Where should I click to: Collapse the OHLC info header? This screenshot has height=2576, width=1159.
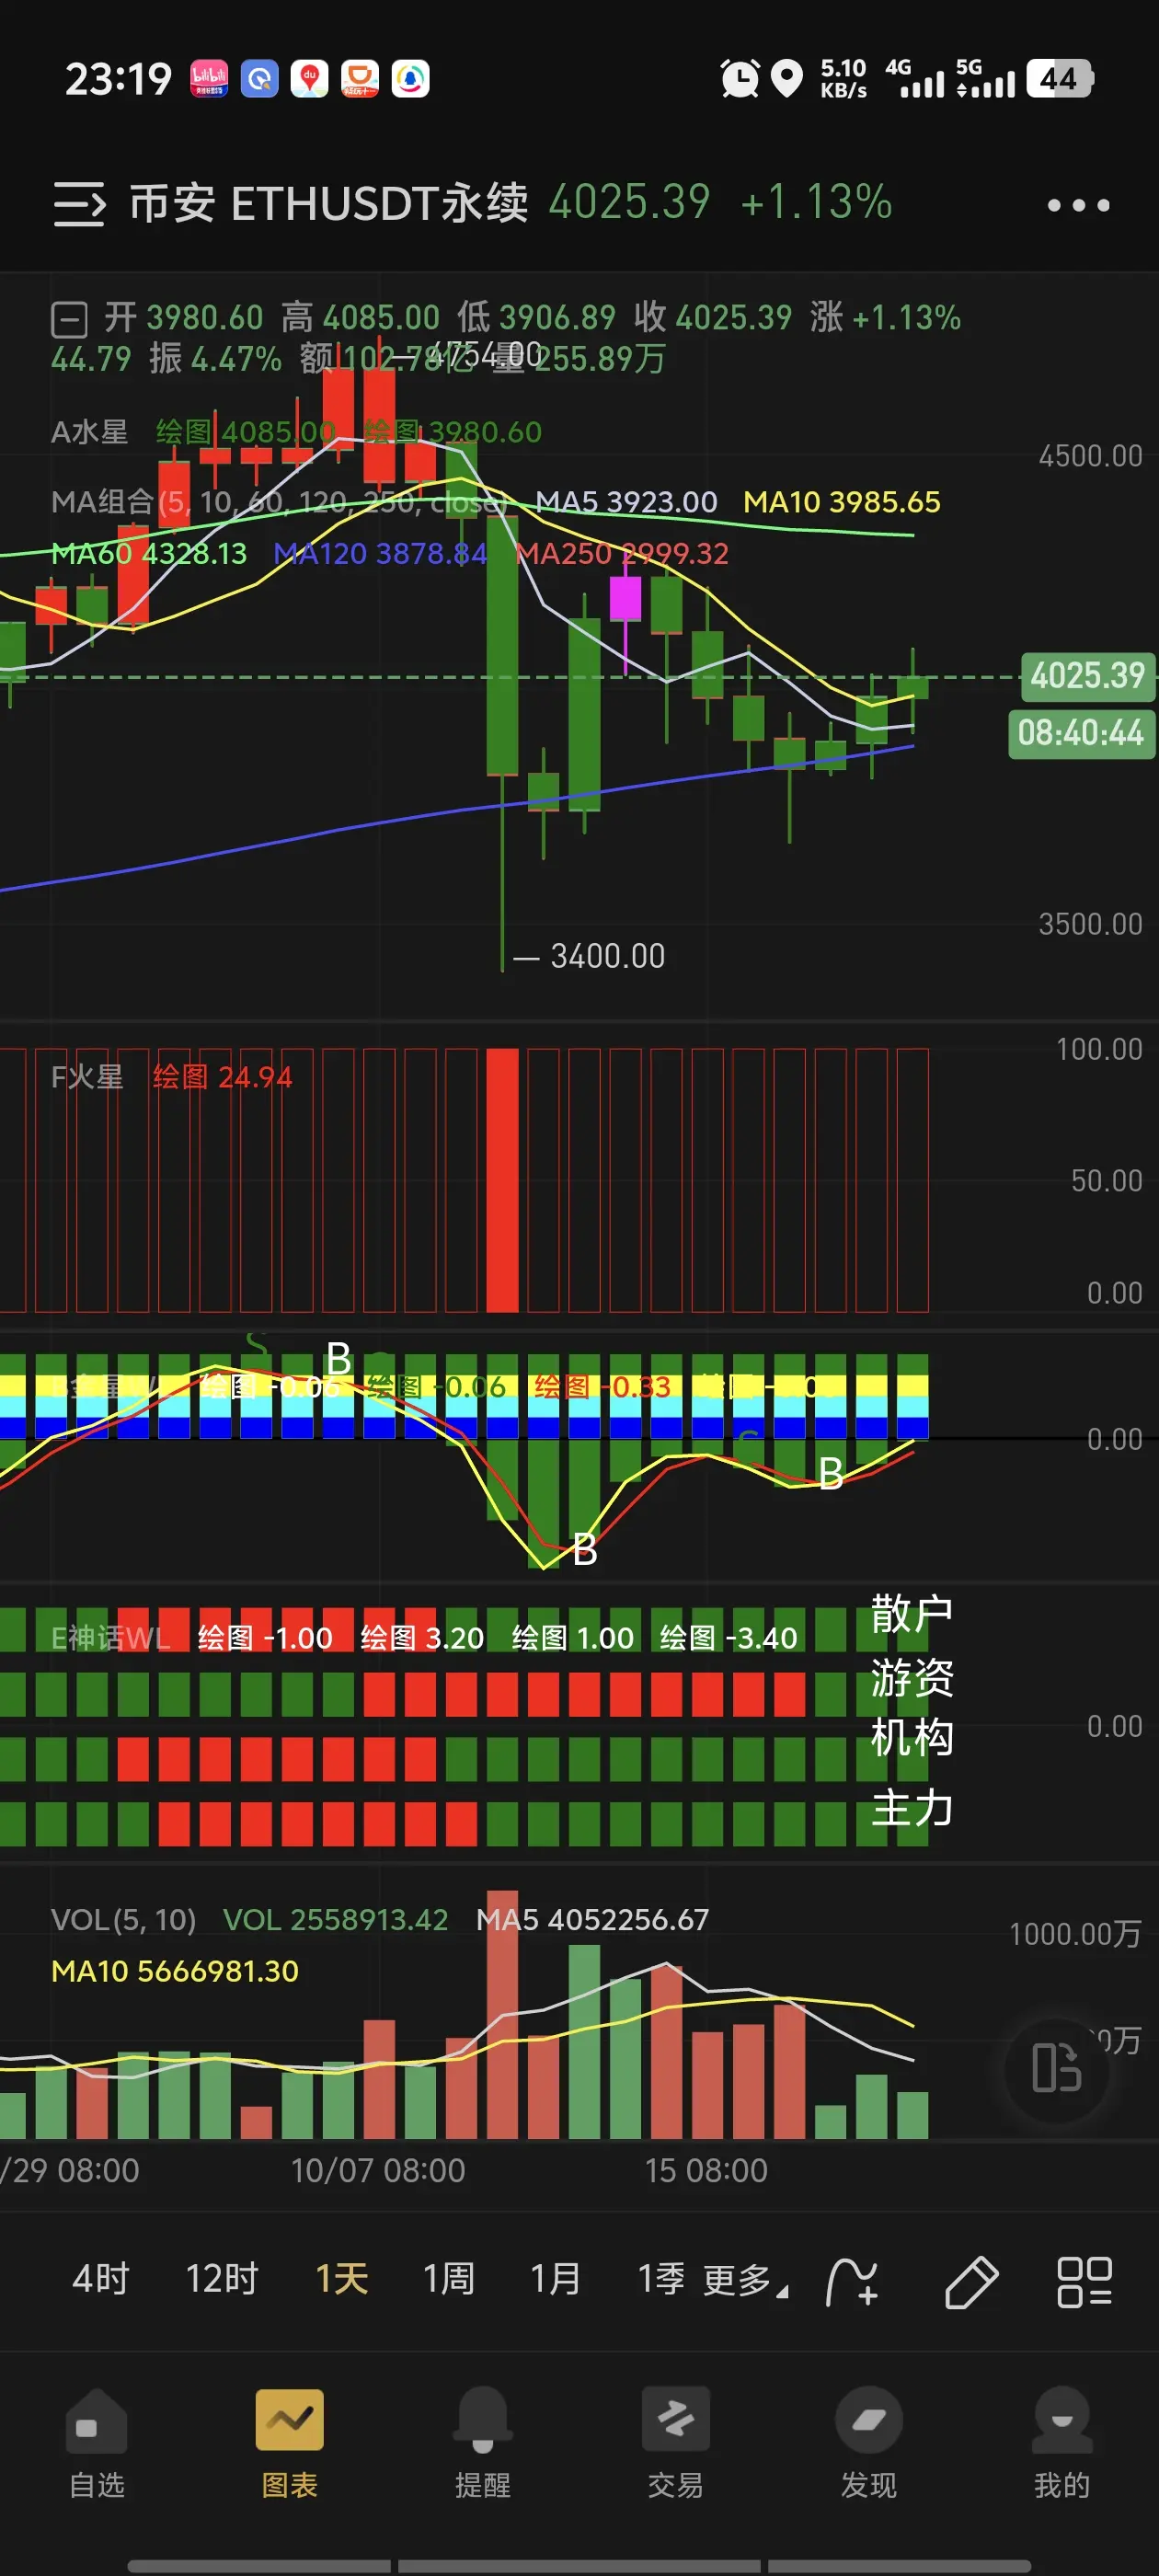pyautogui.click(x=69, y=320)
